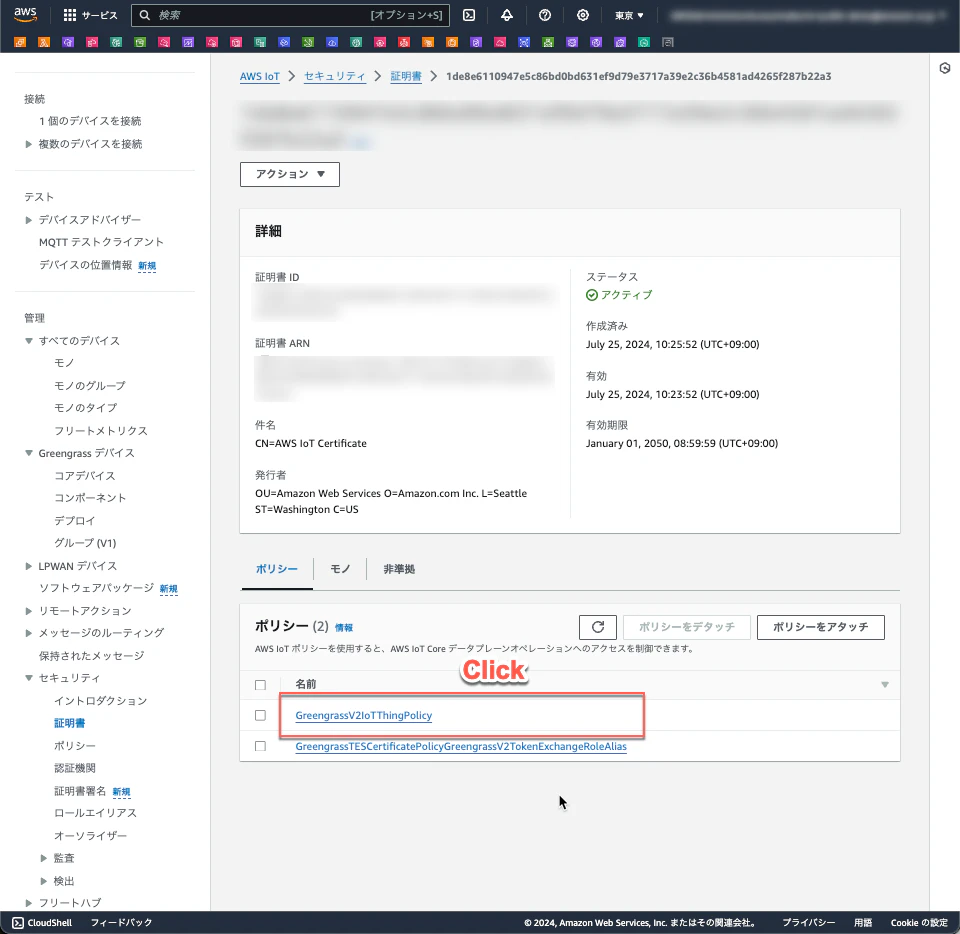Viewport: 960px width, 934px height.
Task: Open the settings gear in header
Action: pyautogui.click(x=583, y=15)
